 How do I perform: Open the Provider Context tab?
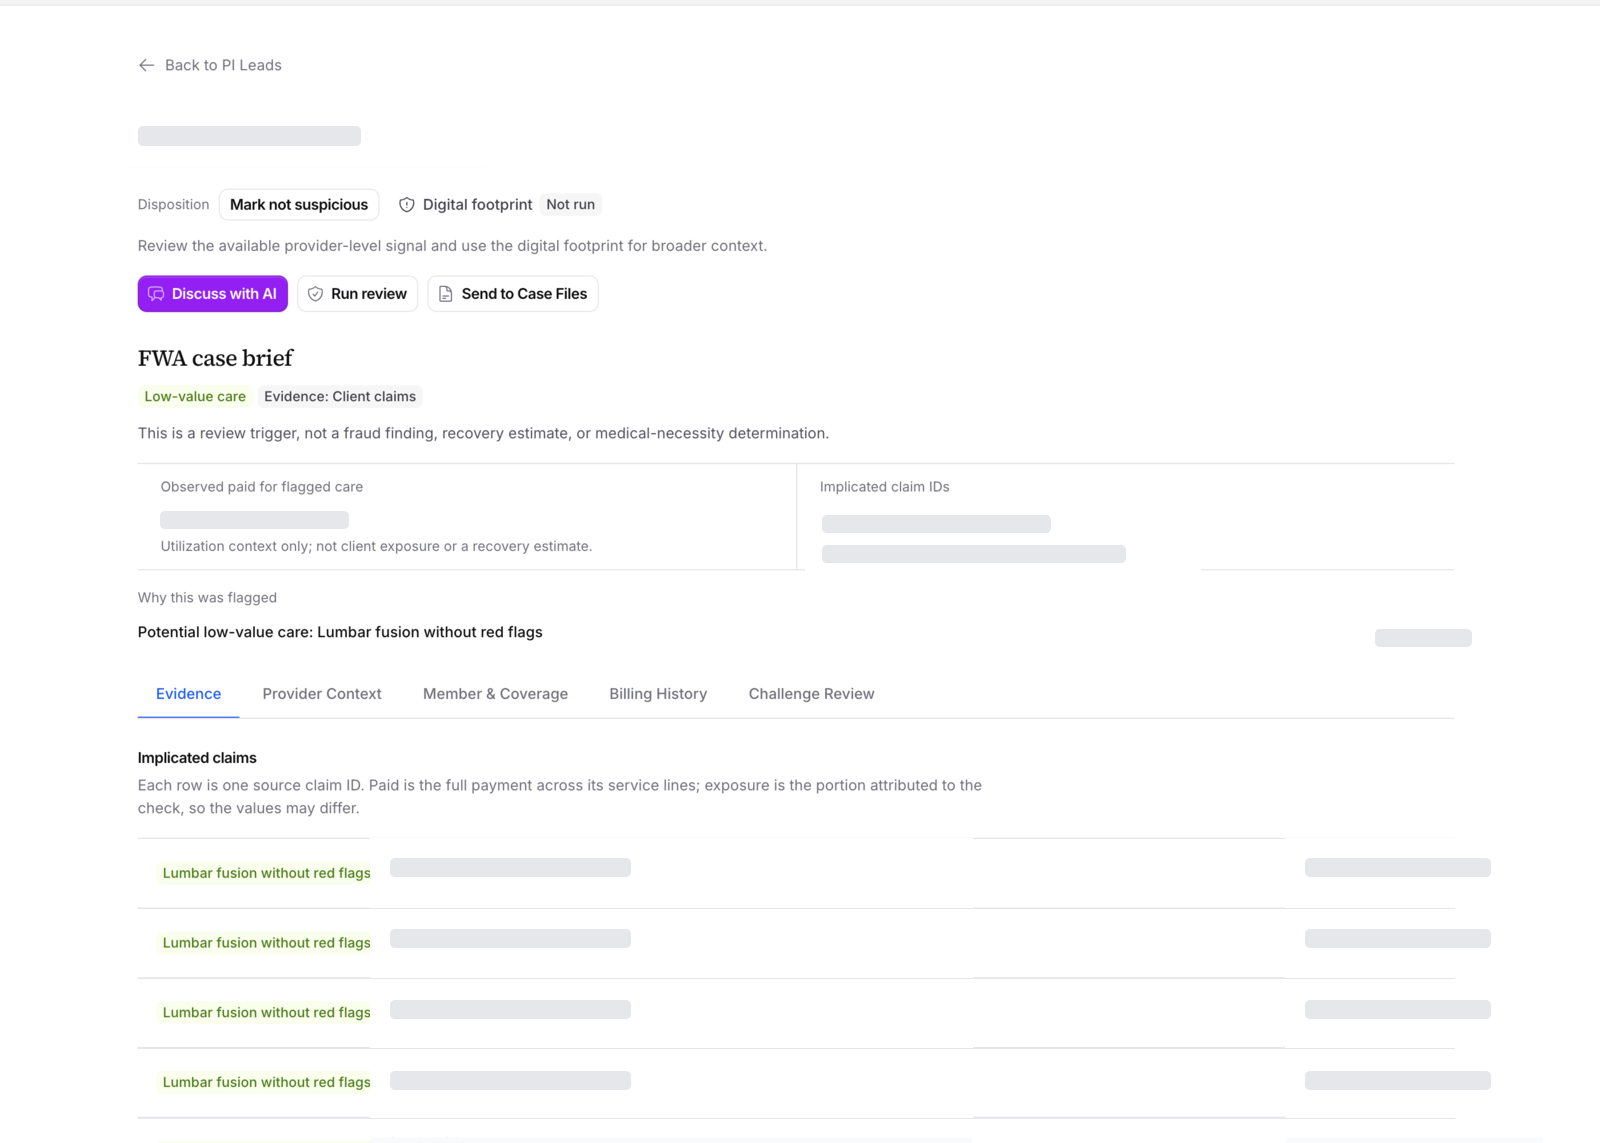[x=322, y=694]
